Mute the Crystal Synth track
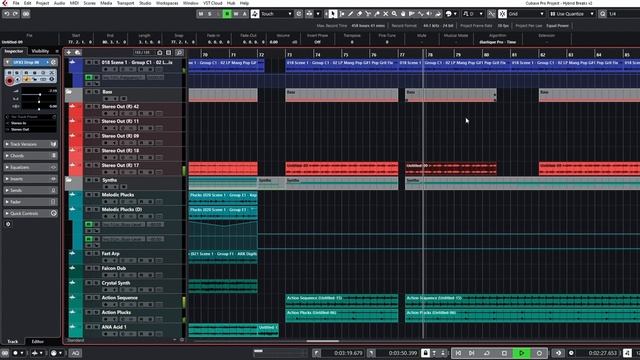This screenshot has width=640, height=360. click(89, 283)
